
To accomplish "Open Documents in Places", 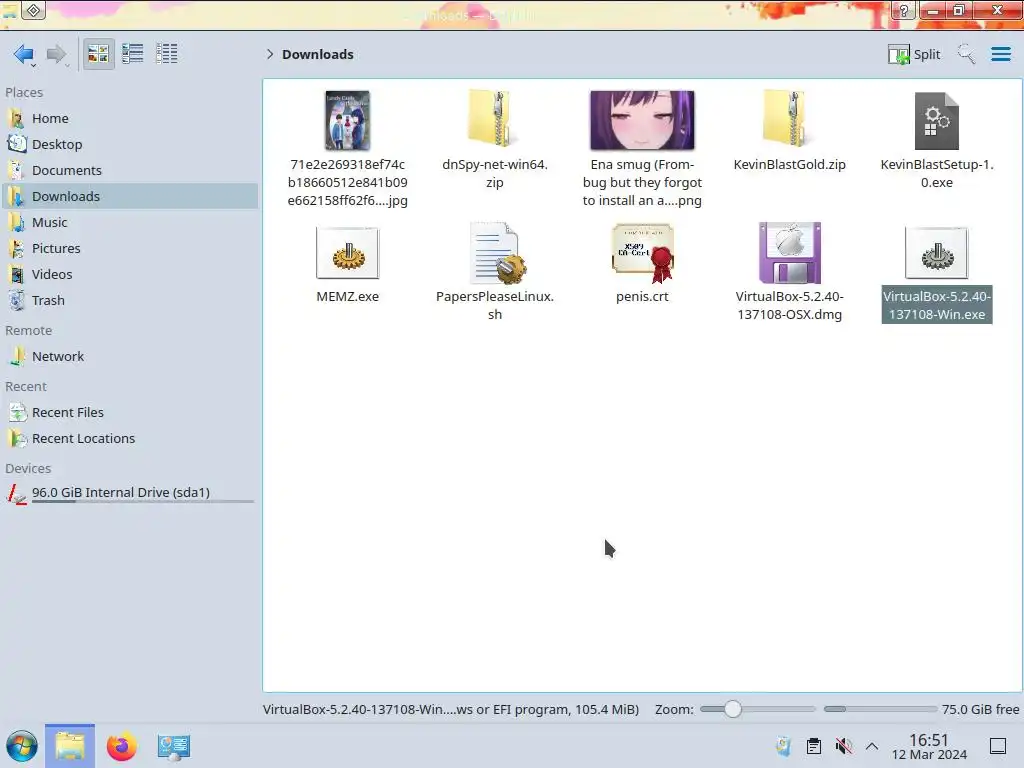I will [x=129, y=170].
